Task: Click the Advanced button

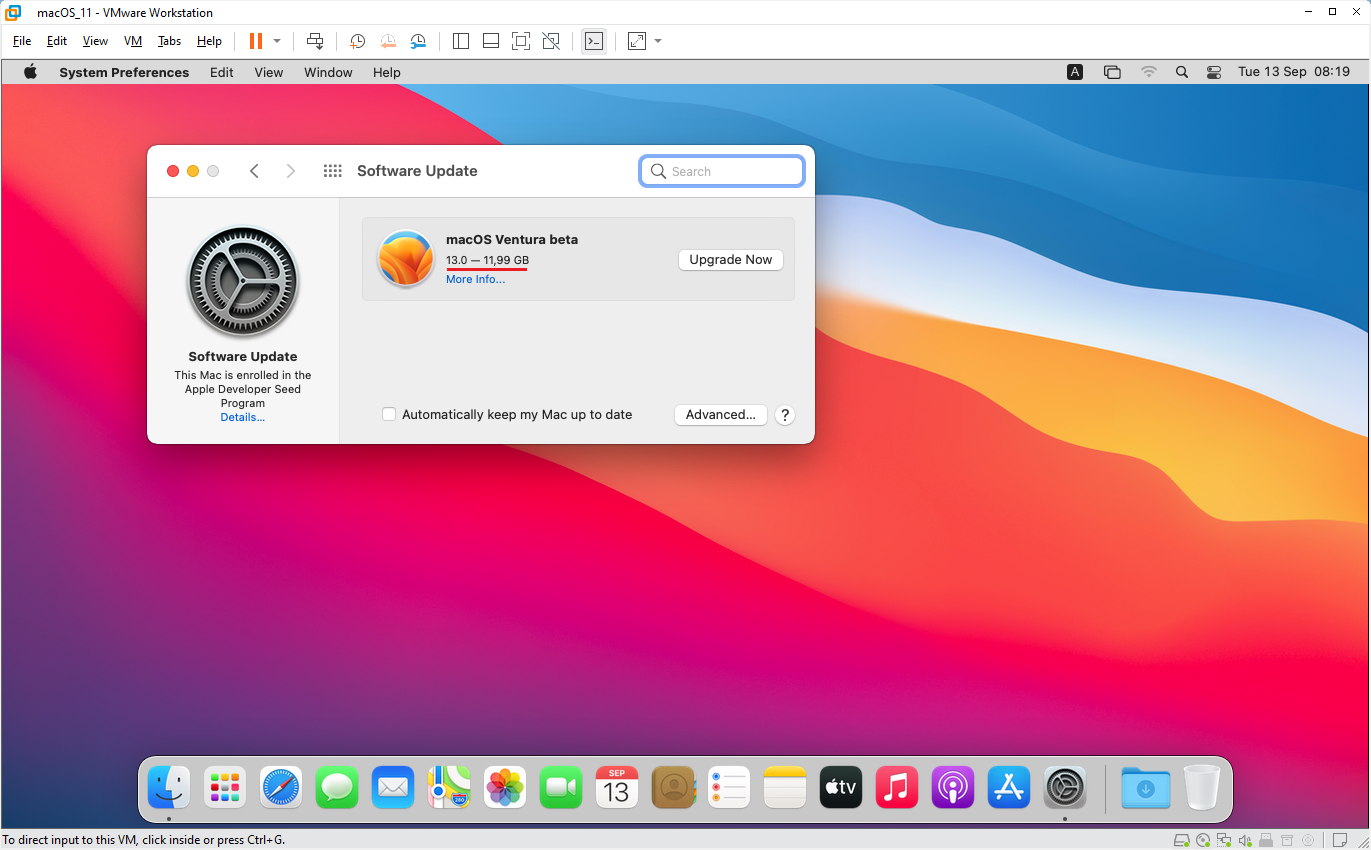Action: pyautogui.click(x=721, y=414)
